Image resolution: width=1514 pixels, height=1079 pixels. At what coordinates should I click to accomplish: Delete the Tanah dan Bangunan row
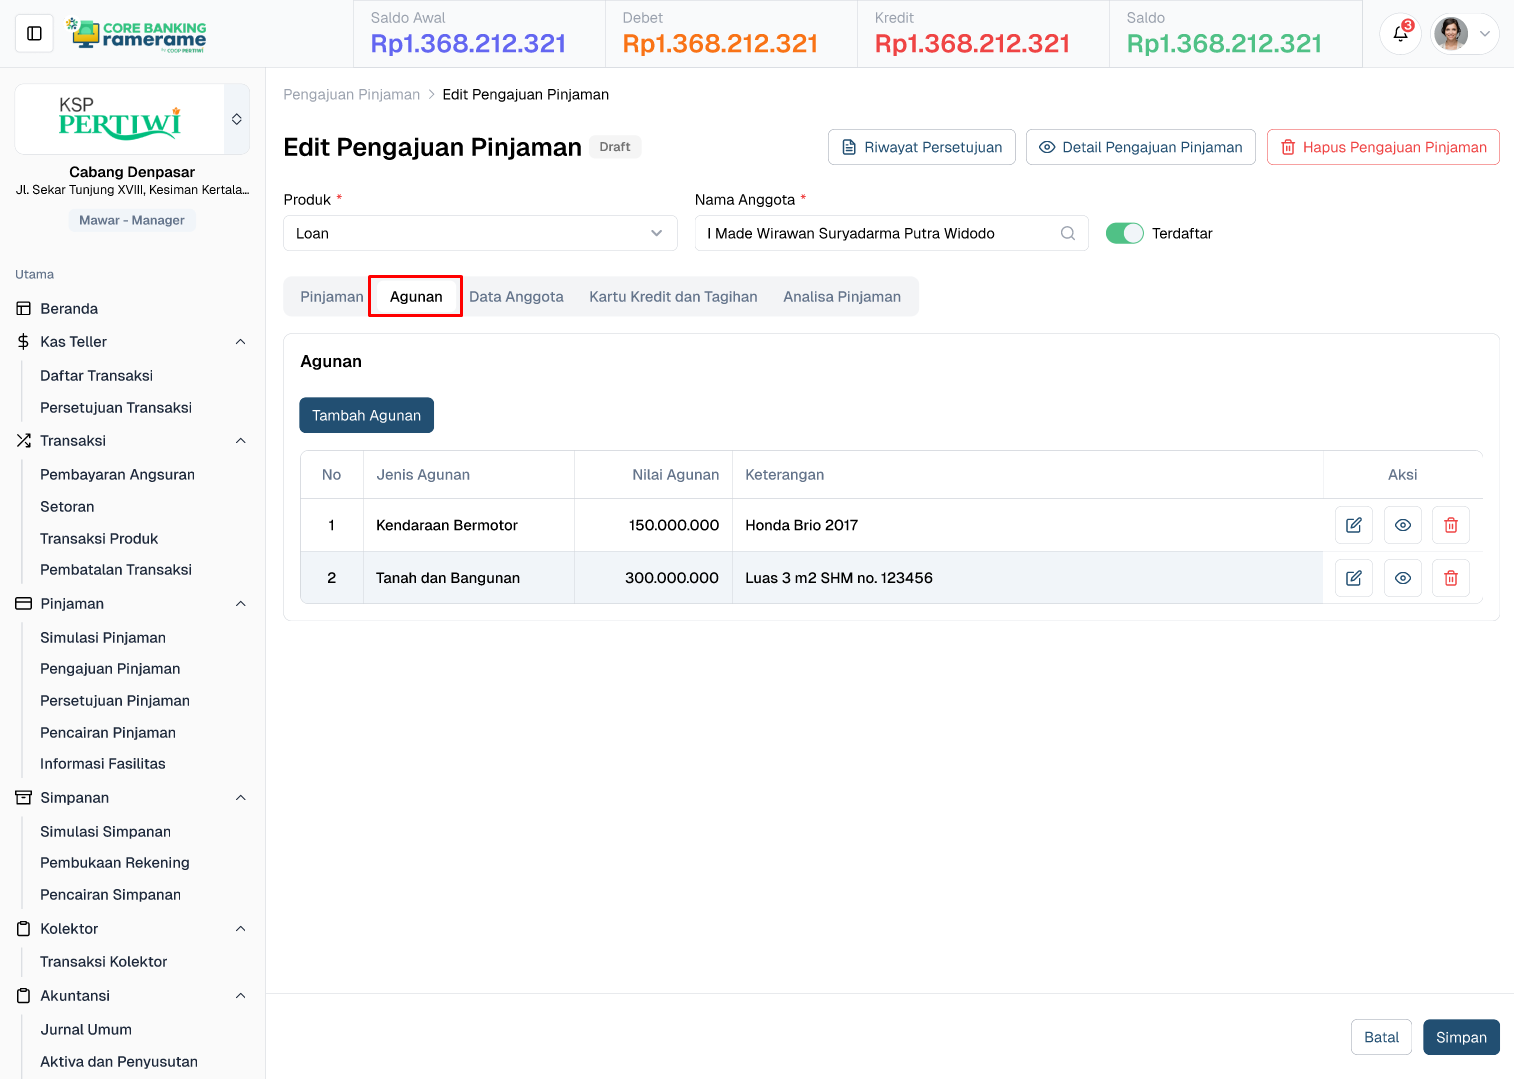1450,578
